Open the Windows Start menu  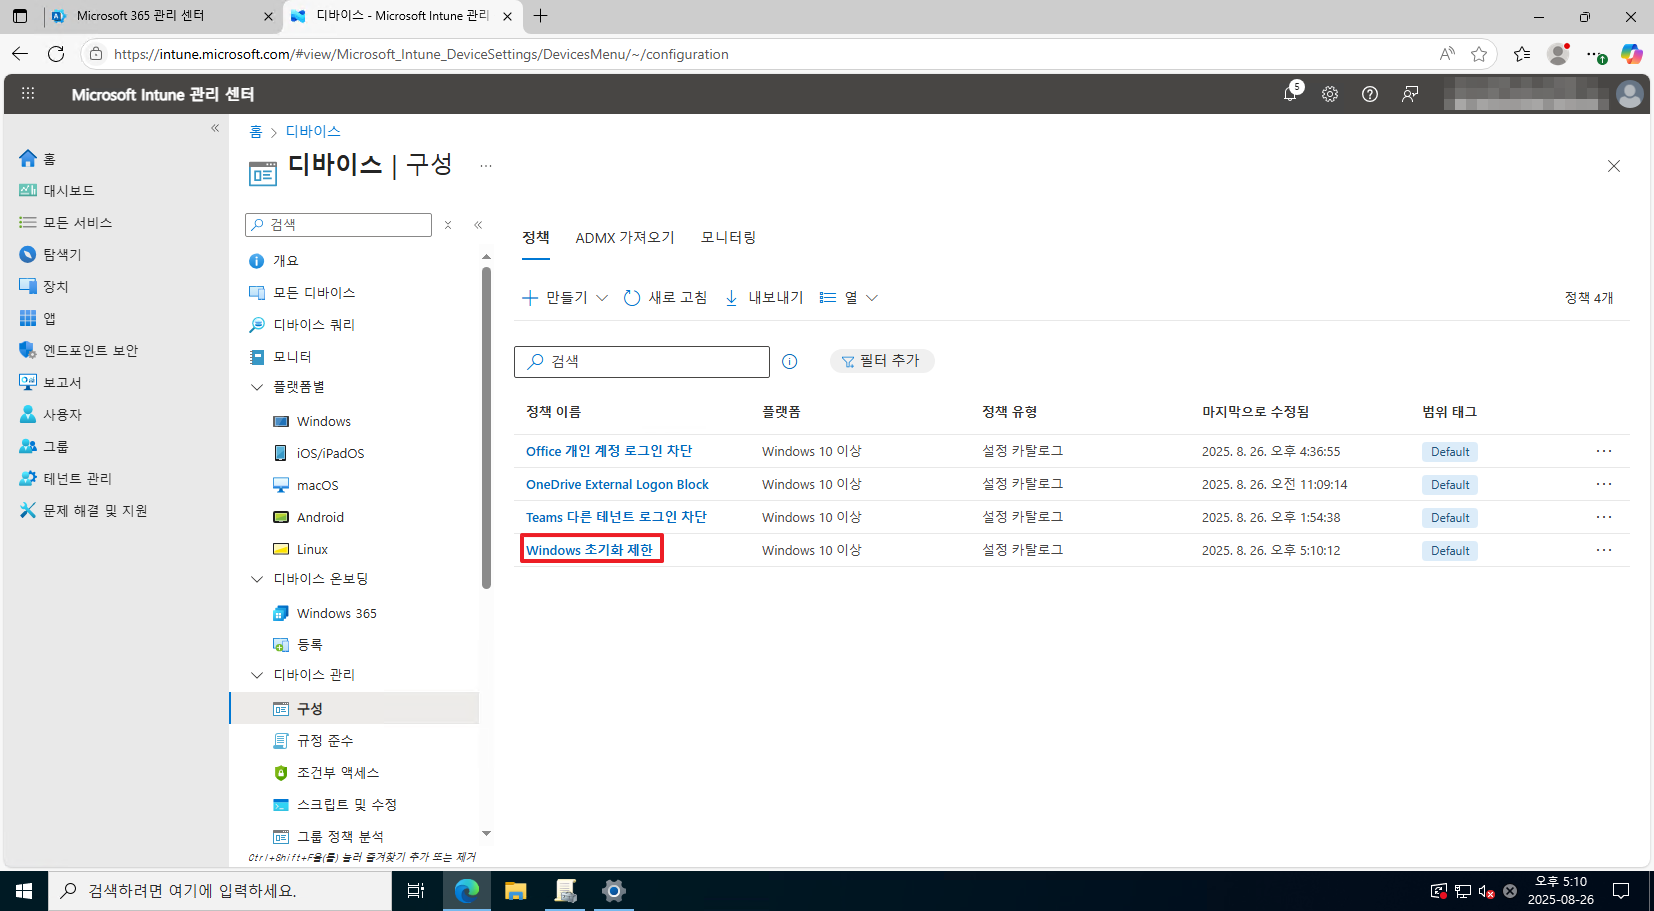click(x=24, y=890)
